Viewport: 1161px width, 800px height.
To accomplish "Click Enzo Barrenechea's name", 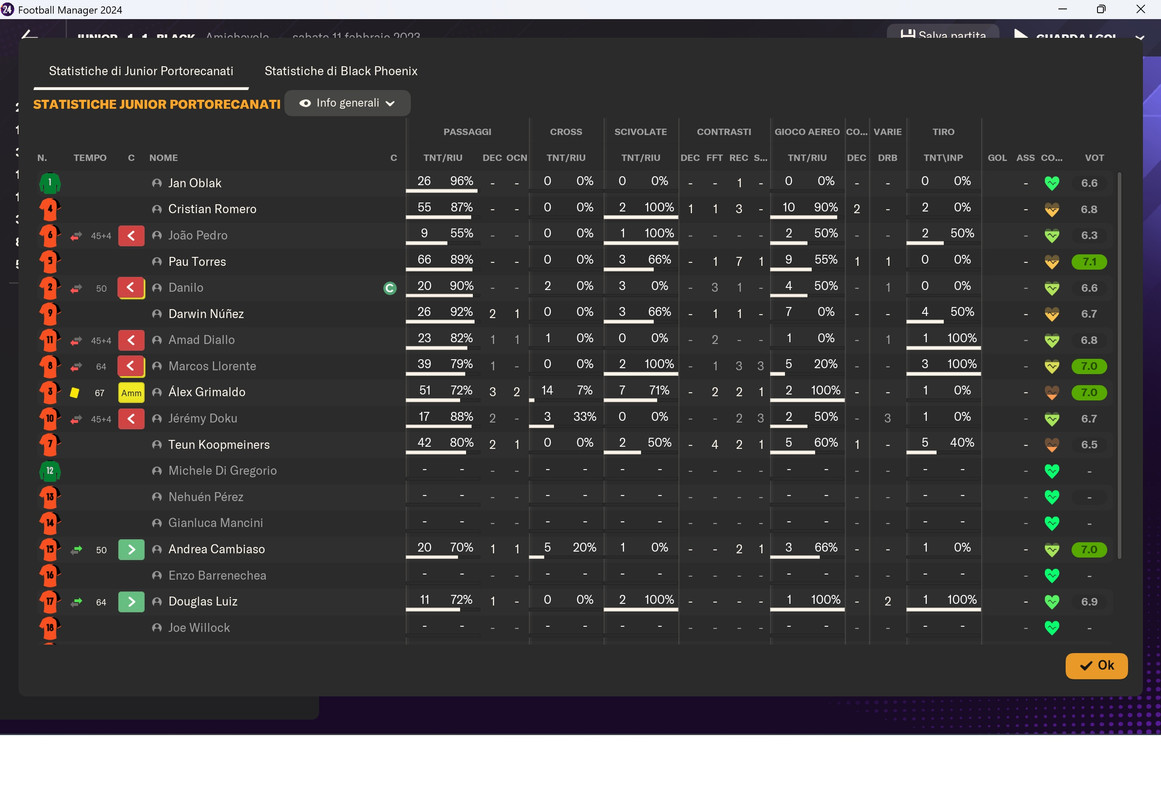I will (217, 576).
